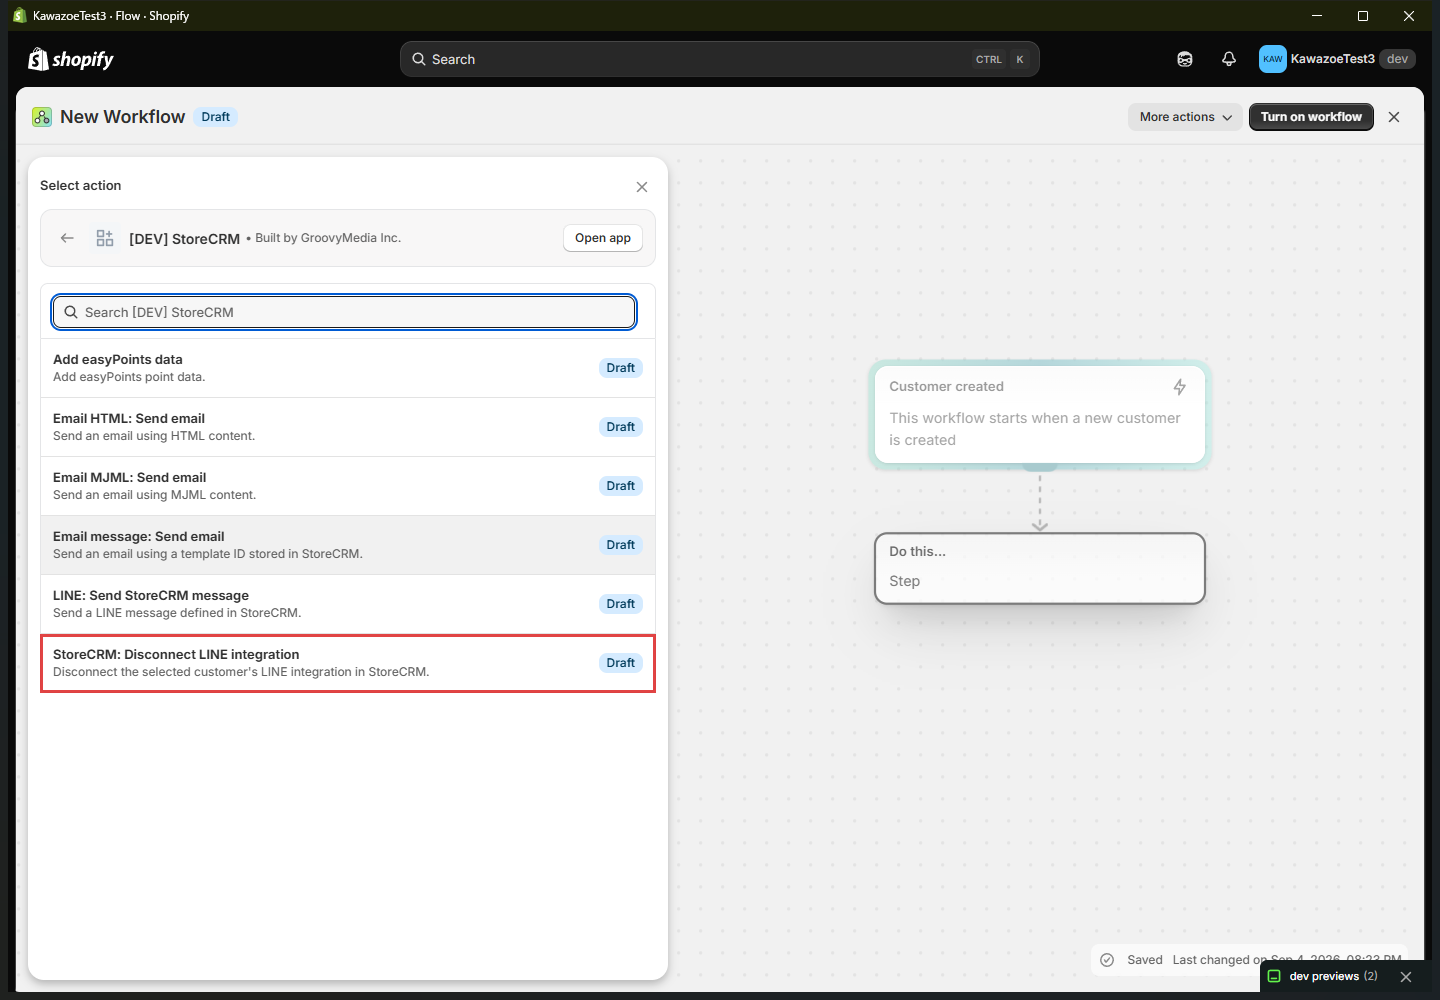Click the Draft badge on Email MJML row
Screen dimensions: 1440x1000
[x=620, y=486]
